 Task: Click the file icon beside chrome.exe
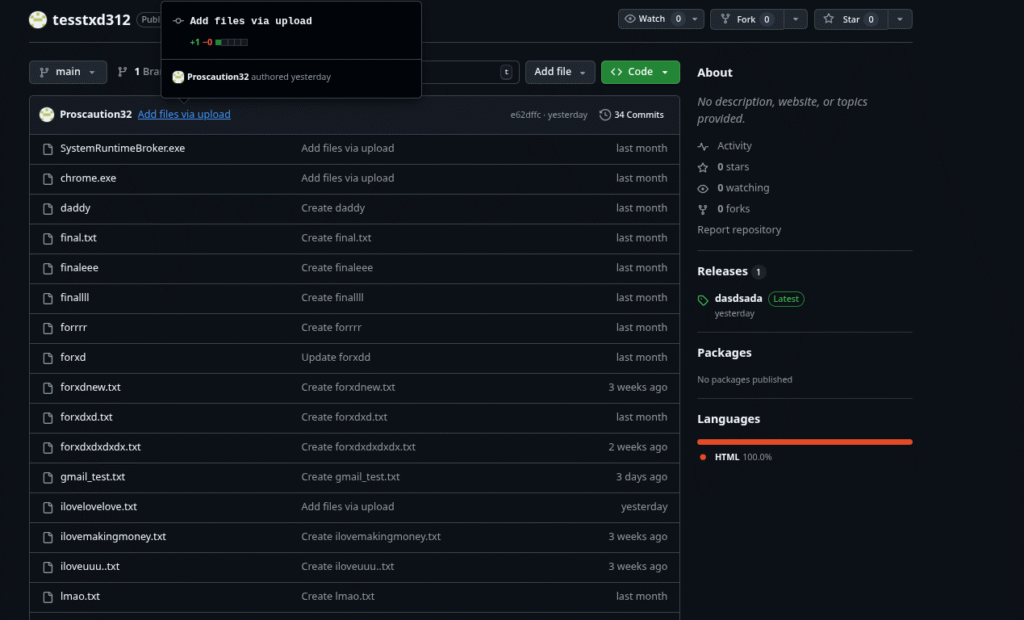[47, 178]
